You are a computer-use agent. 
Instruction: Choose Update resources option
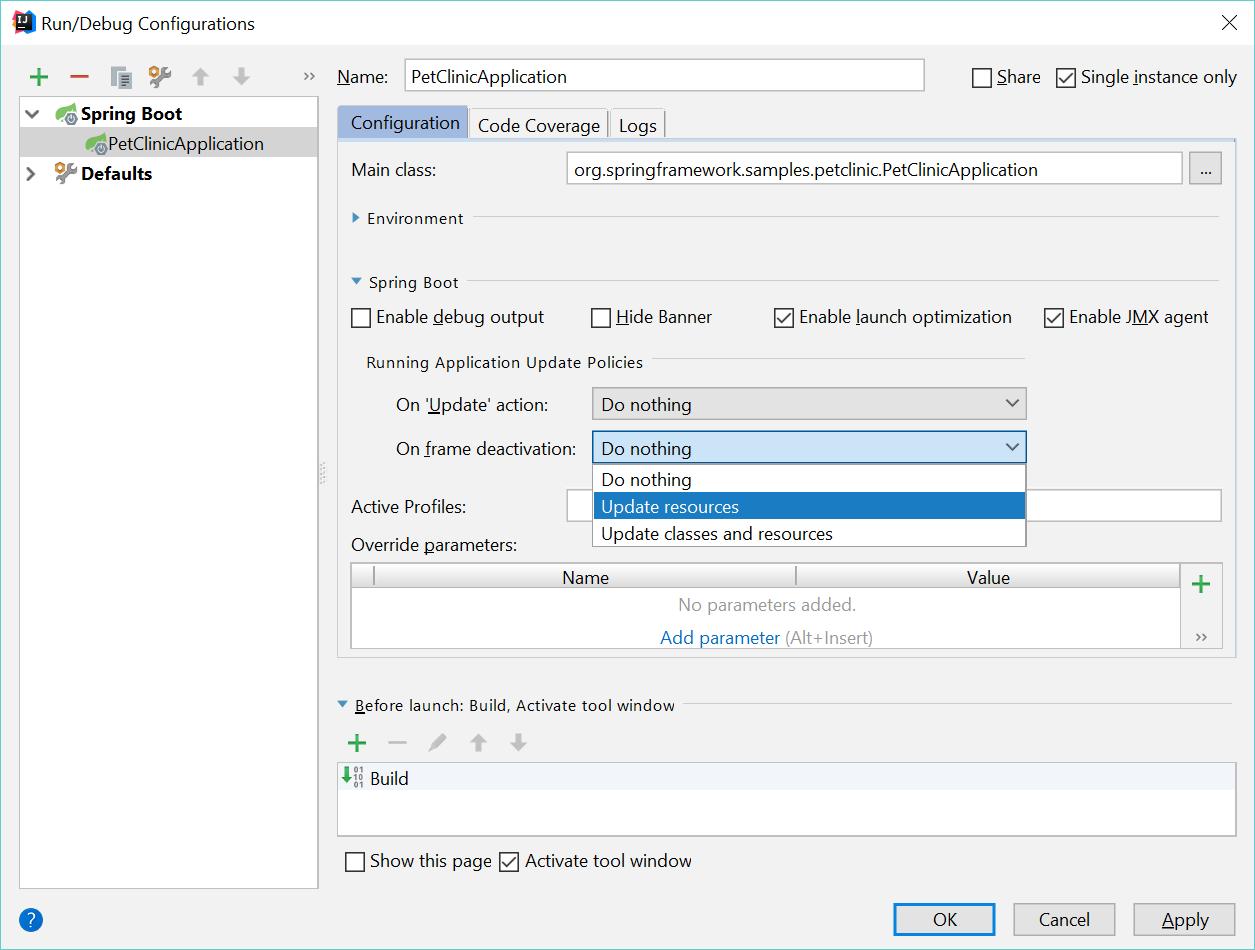809,507
